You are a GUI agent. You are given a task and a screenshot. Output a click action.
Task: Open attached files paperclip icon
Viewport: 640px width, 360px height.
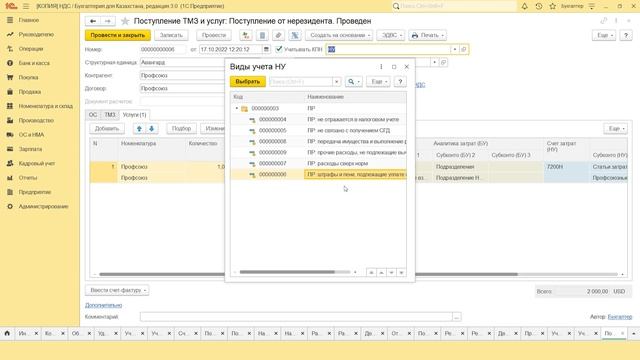278,36
